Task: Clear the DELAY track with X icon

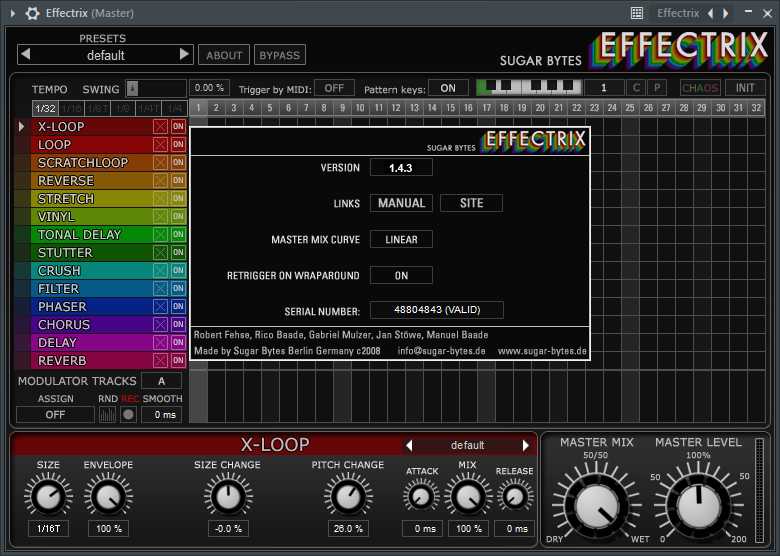Action: tap(160, 343)
